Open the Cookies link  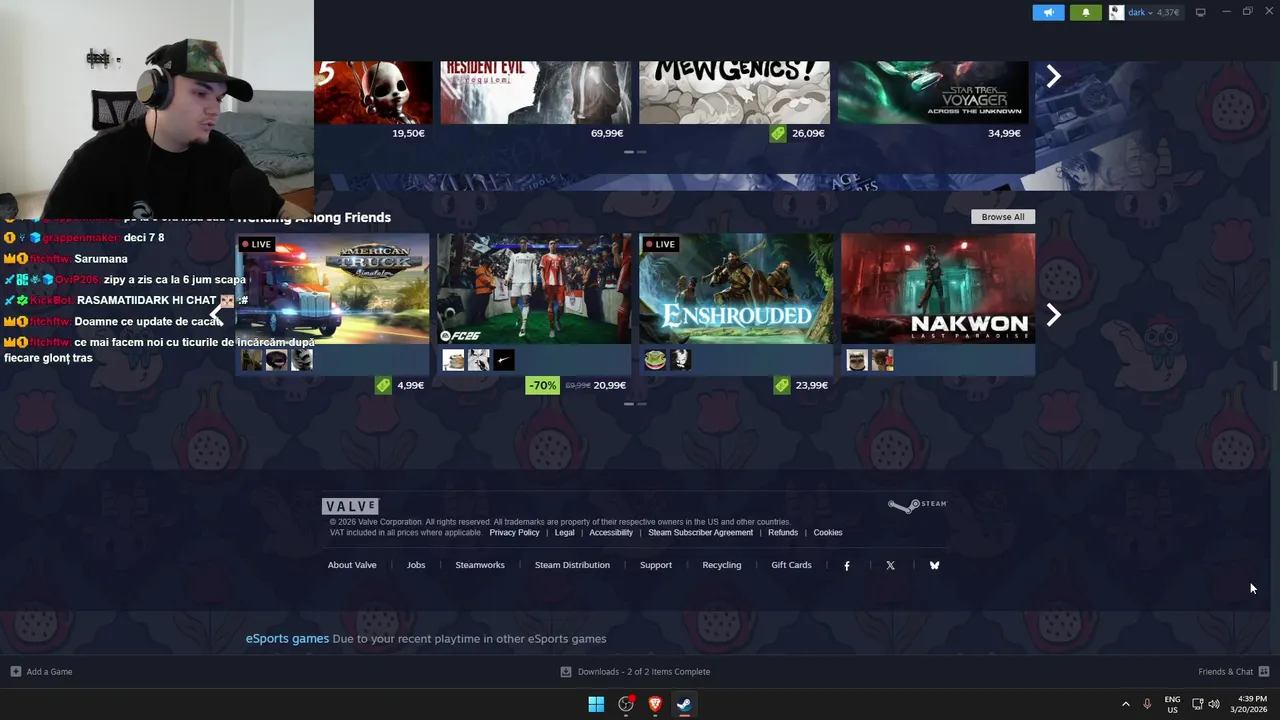coord(828,533)
